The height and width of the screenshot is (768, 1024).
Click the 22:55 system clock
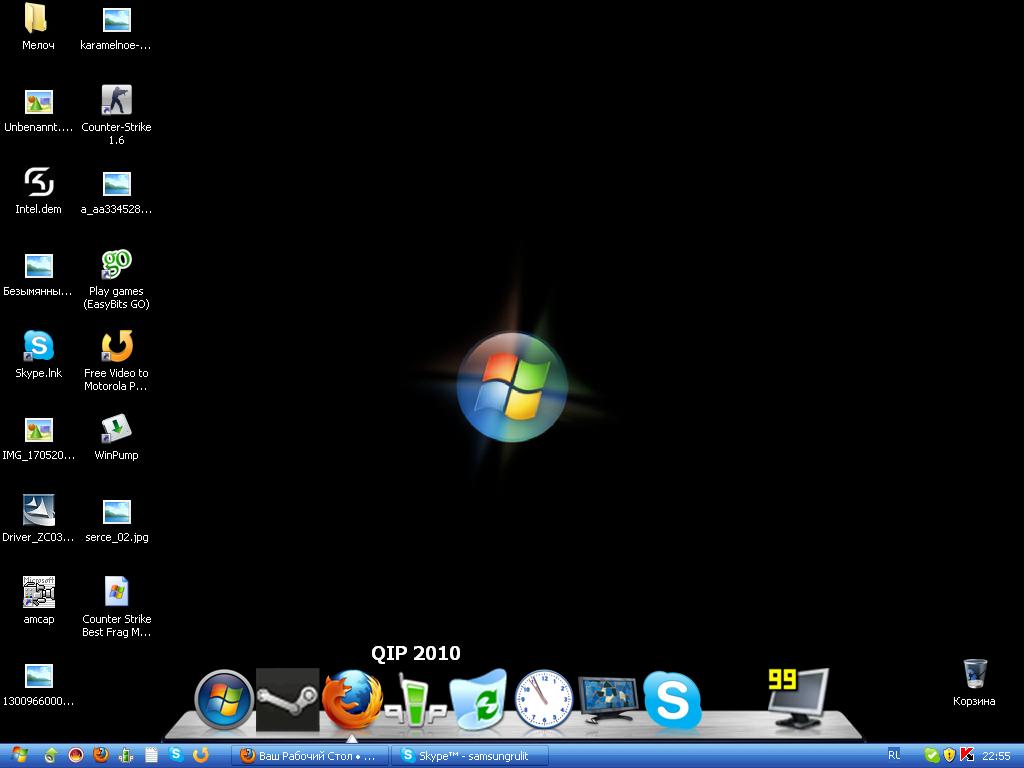pyautogui.click(x=996, y=756)
